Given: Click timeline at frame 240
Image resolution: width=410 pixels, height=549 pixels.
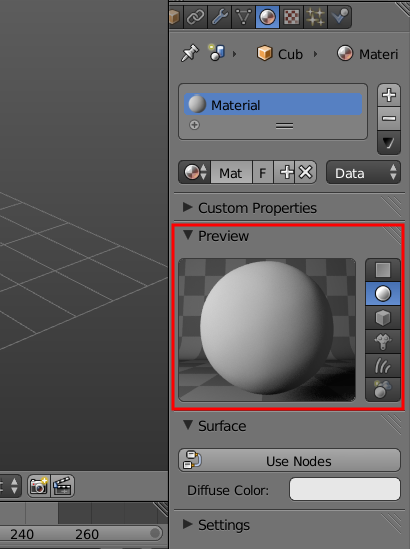Looking at the screenshot, I should click(x=22, y=534).
